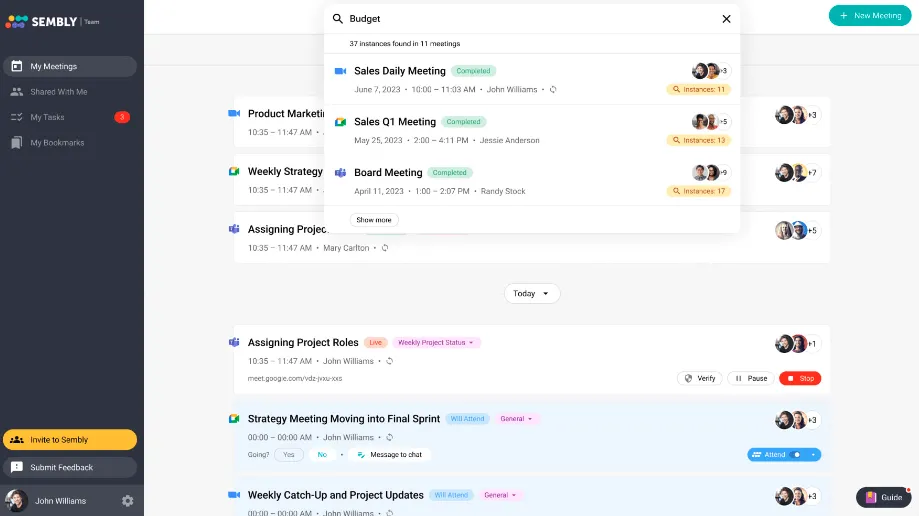The height and width of the screenshot is (516, 919).
Task: Select Yes for Going
Action: pos(288,454)
